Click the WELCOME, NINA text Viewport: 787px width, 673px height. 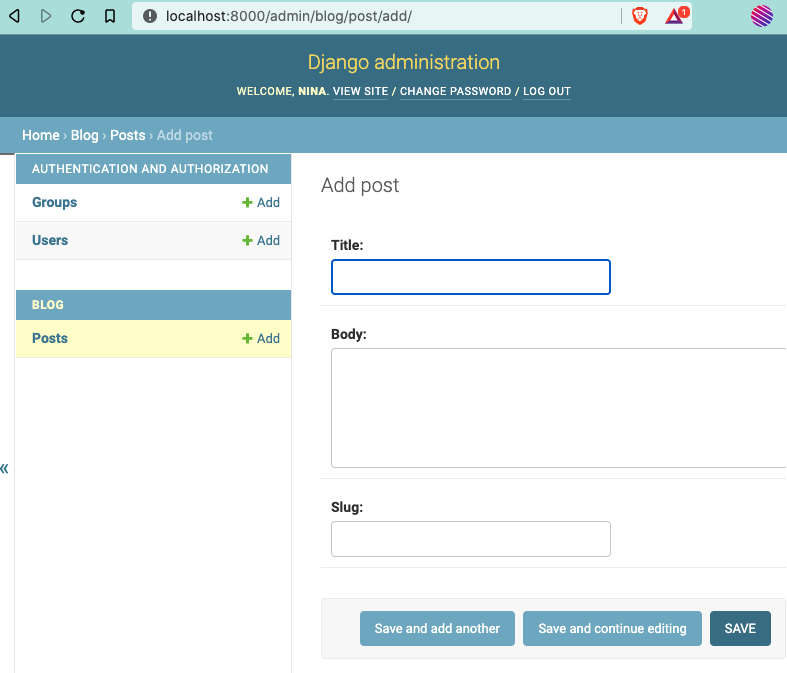coord(282,91)
